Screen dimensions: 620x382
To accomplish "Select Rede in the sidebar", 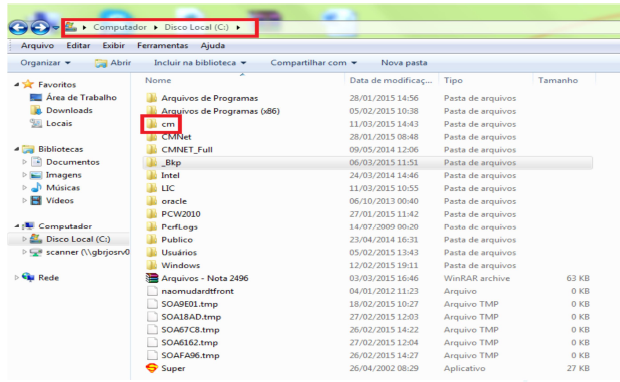I will (48, 278).
